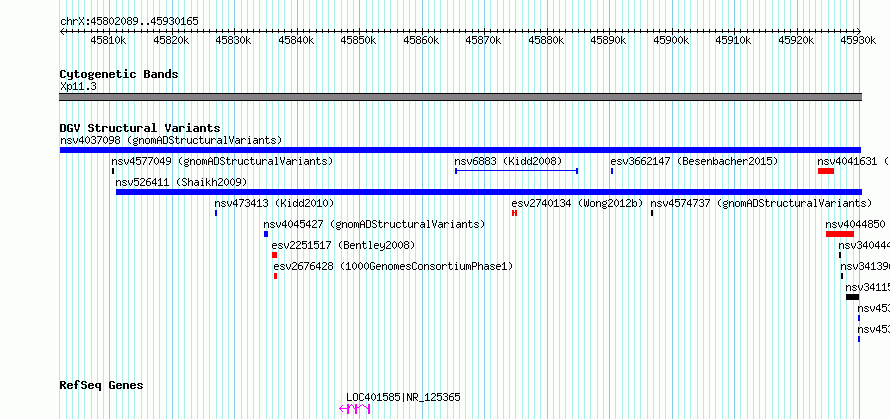Click the long blue nsv4037098 variant bar
Image resolution: width=890 pixels, height=419 pixels.
[460, 150]
